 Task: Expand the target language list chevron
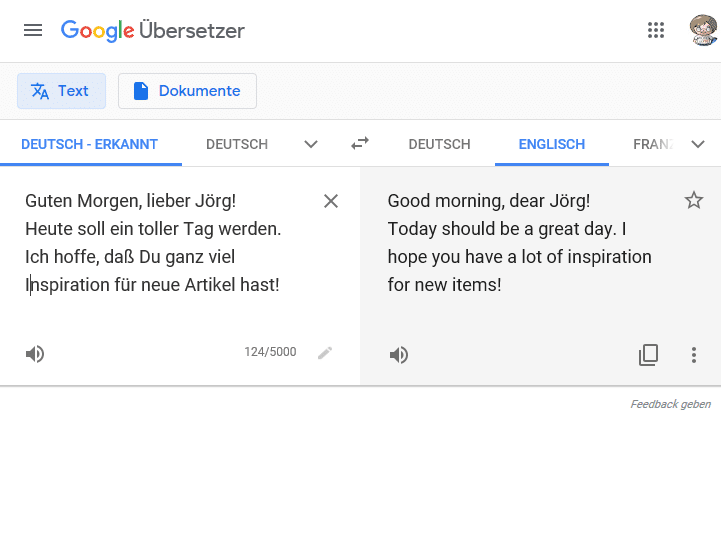coord(698,144)
